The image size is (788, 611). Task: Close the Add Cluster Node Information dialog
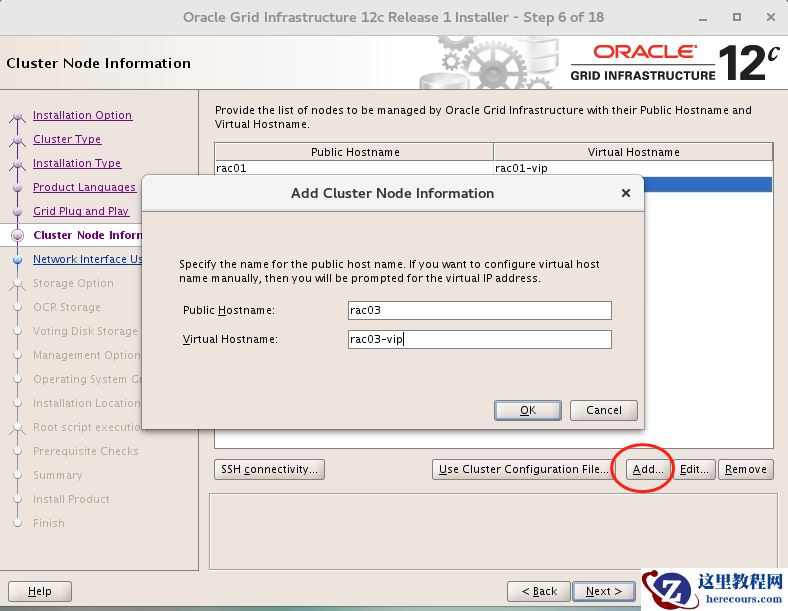pyautogui.click(x=626, y=193)
